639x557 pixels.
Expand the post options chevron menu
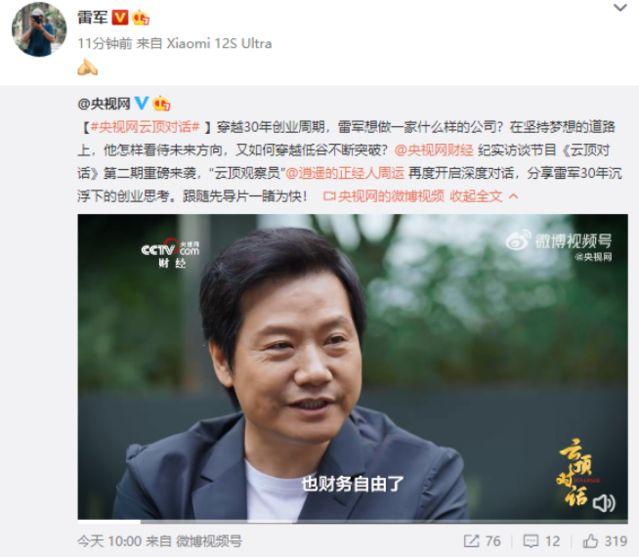pos(620,7)
